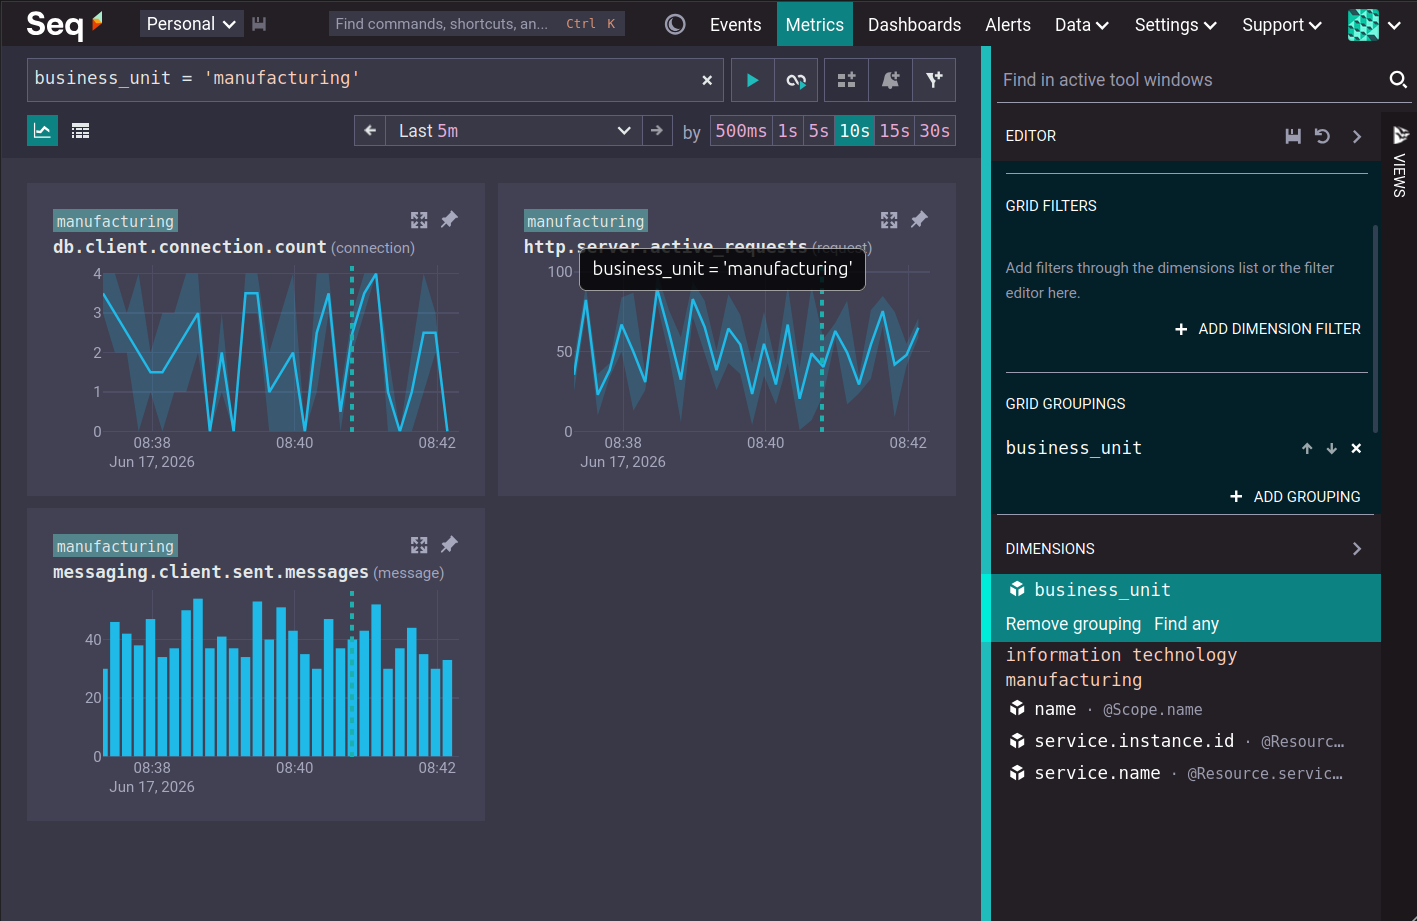
Task: Collapse the EDITOR section chevron
Action: point(1357,136)
